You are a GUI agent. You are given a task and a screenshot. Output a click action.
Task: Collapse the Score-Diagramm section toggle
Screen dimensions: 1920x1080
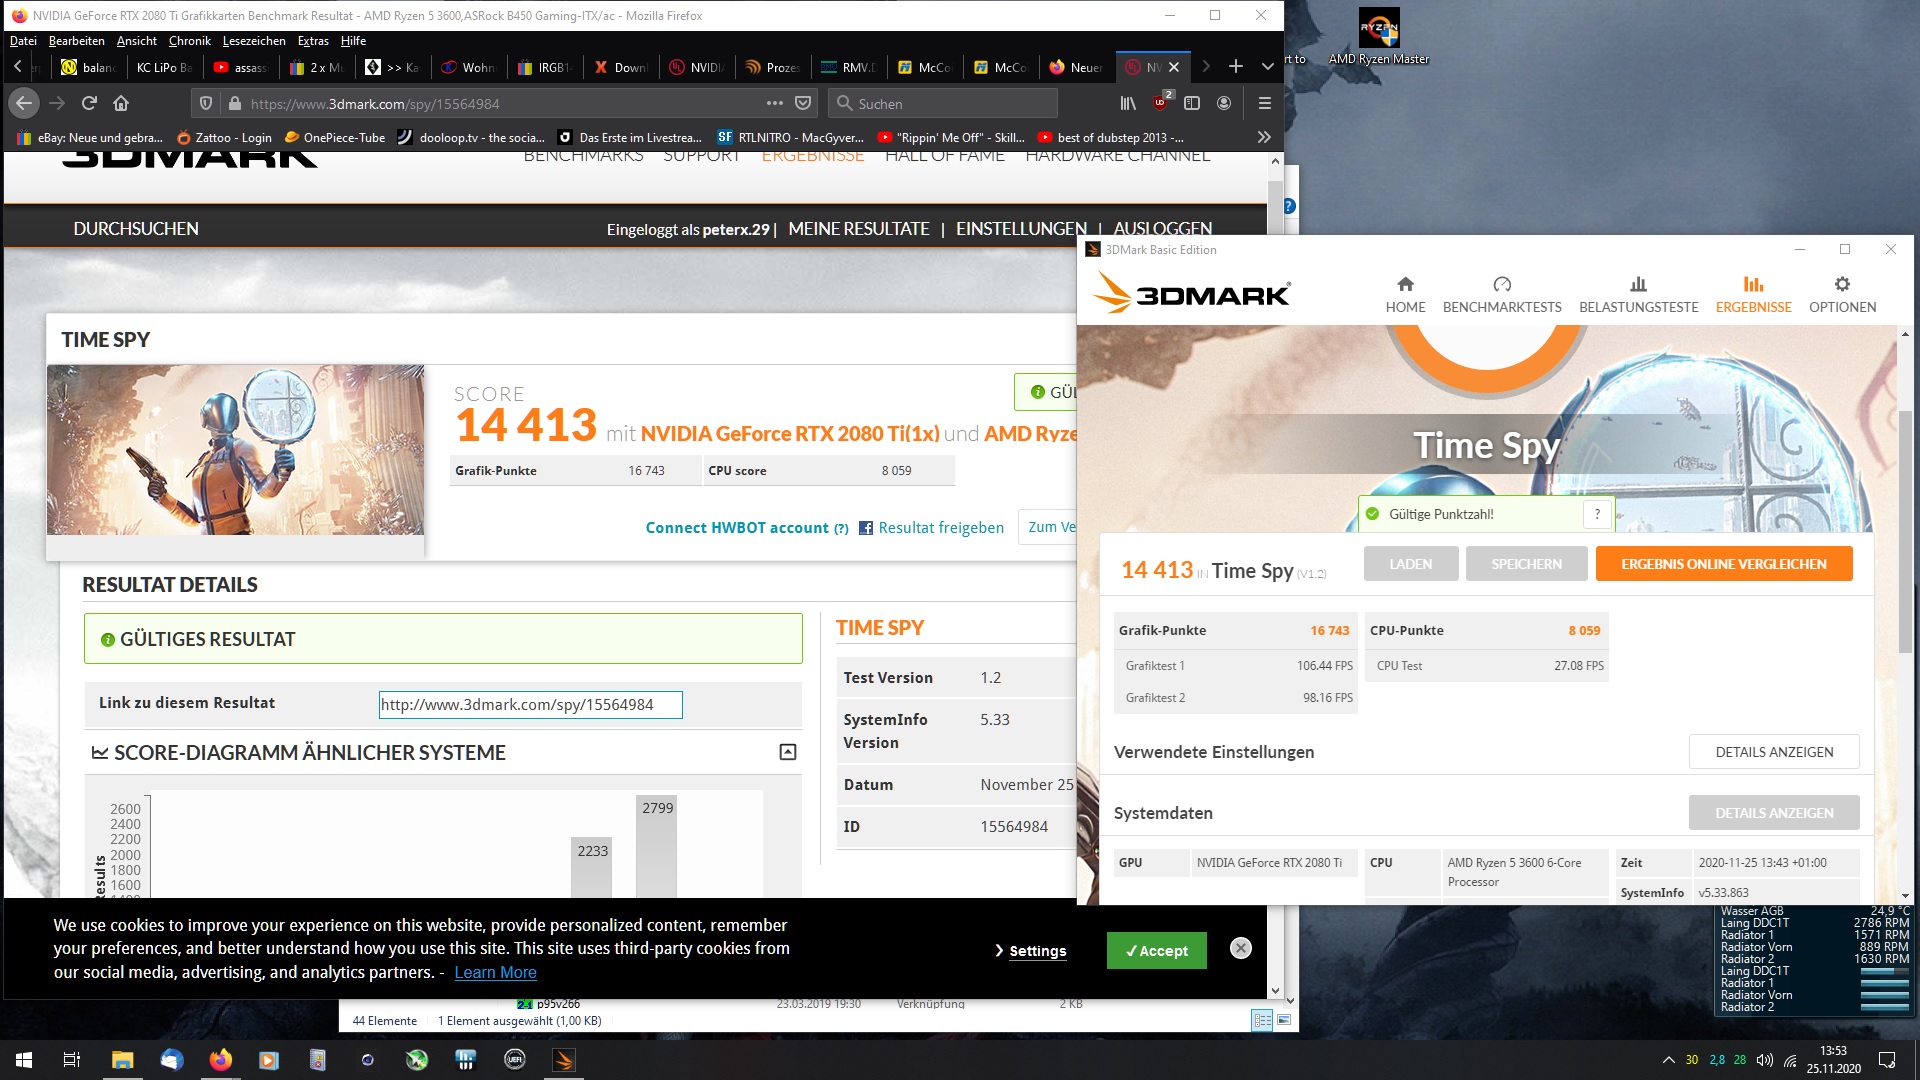pos(788,752)
